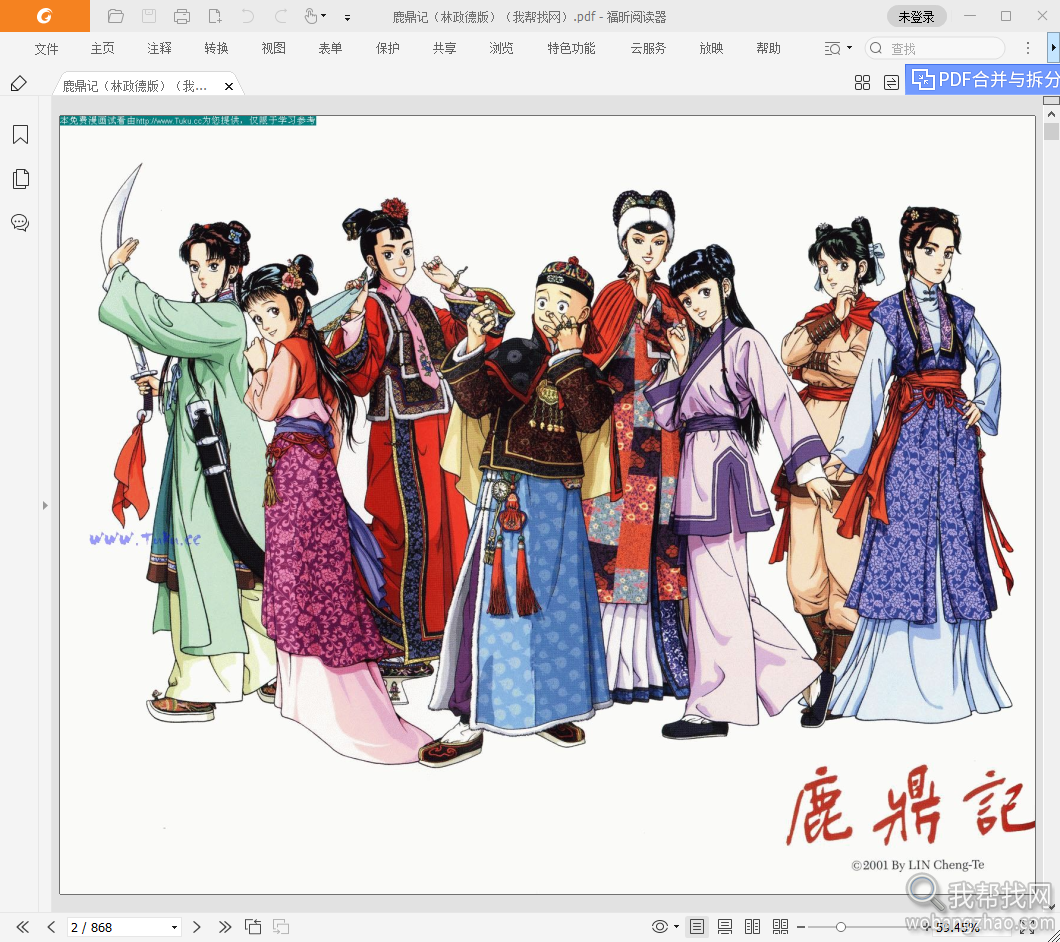Save the document with the disk icon
The height and width of the screenshot is (942, 1060).
(149, 16)
